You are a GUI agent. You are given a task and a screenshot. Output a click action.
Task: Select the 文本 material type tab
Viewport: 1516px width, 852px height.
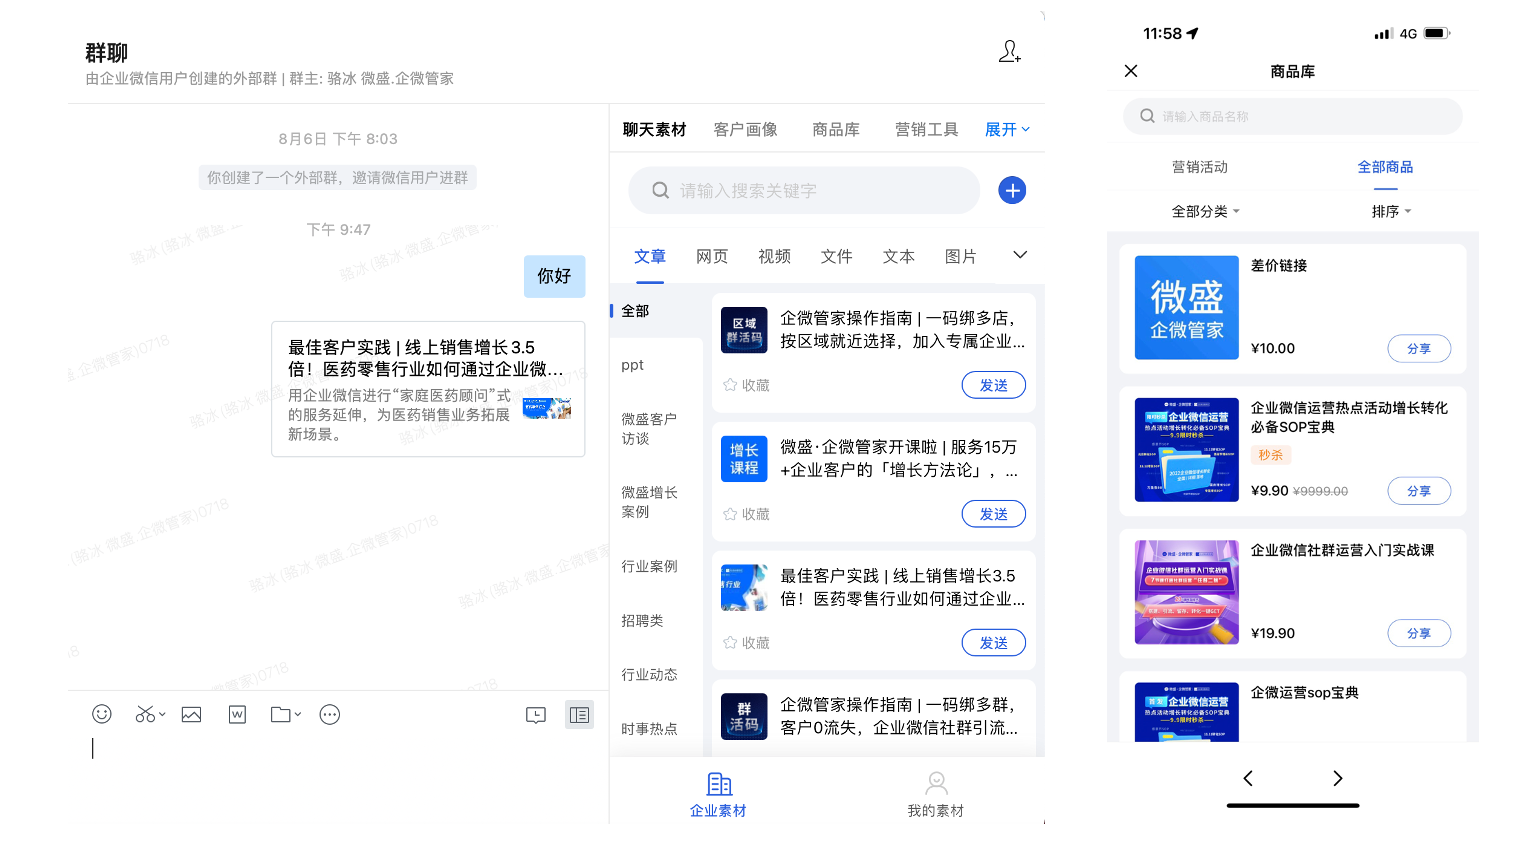[898, 256]
